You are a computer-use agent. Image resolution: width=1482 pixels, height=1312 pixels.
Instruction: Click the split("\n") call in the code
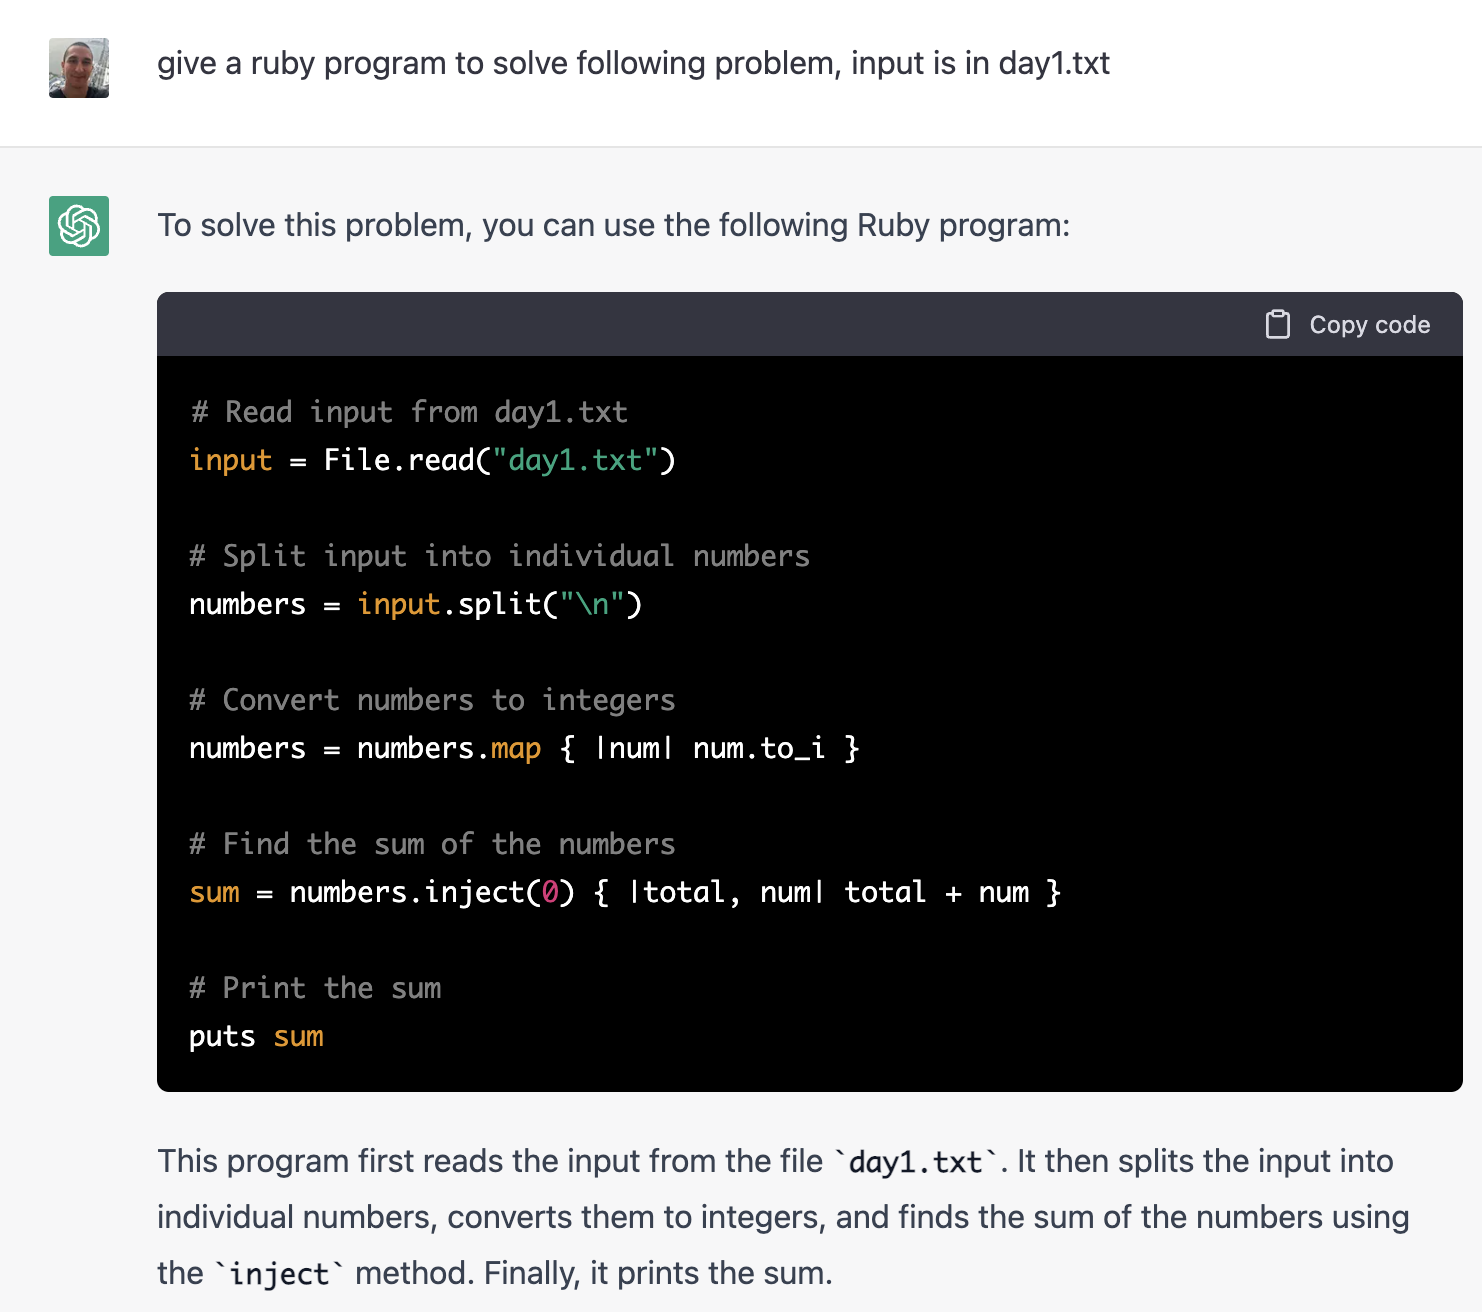[x=548, y=604]
